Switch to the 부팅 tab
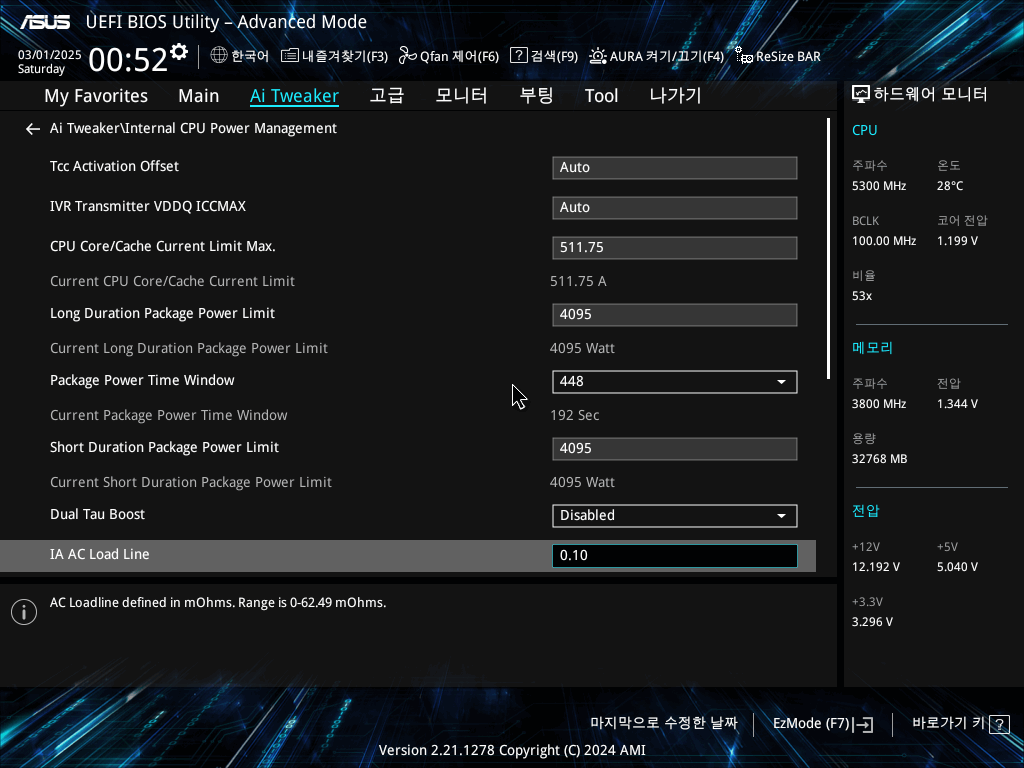This screenshot has width=1024, height=768. pyautogui.click(x=536, y=95)
